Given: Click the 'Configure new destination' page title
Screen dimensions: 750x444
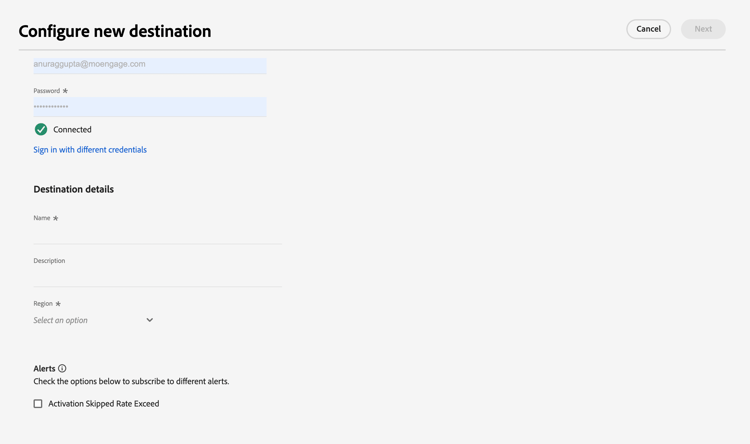Looking at the screenshot, I should [x=115, y=31].
